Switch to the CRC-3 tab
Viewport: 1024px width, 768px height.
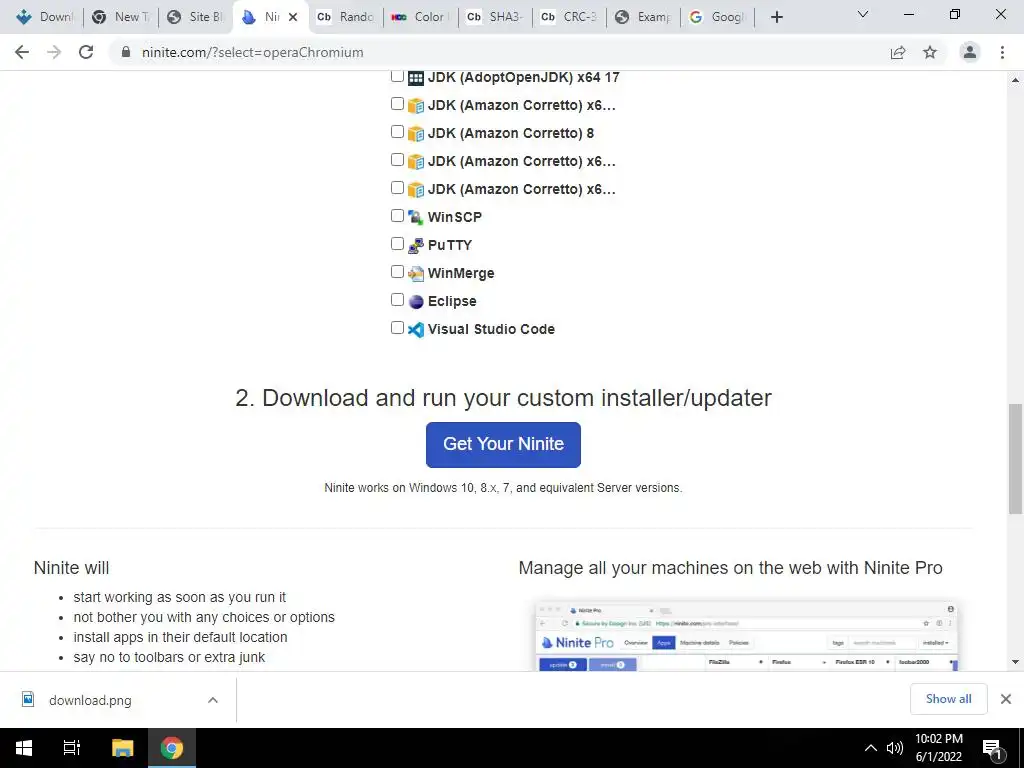[x=569, y=17]
